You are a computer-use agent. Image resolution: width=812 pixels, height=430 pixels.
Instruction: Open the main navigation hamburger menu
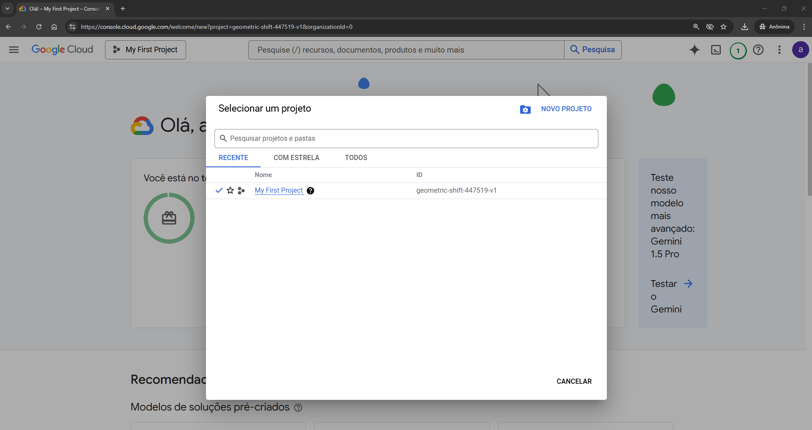14,50
